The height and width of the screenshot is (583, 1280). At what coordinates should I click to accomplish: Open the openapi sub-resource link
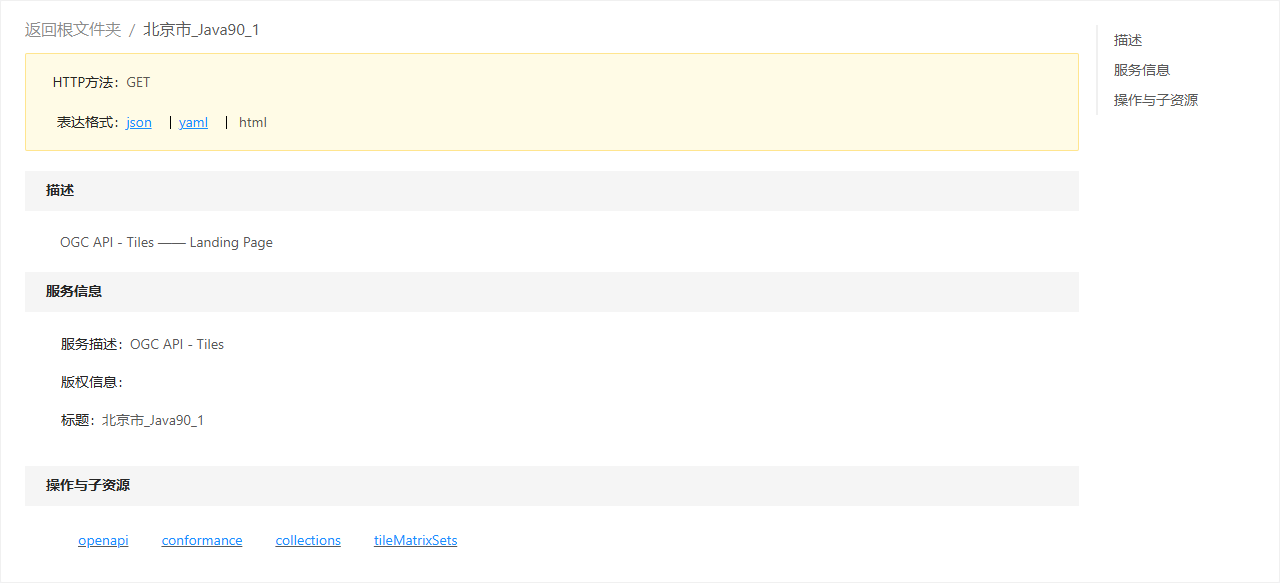point(103,541)
